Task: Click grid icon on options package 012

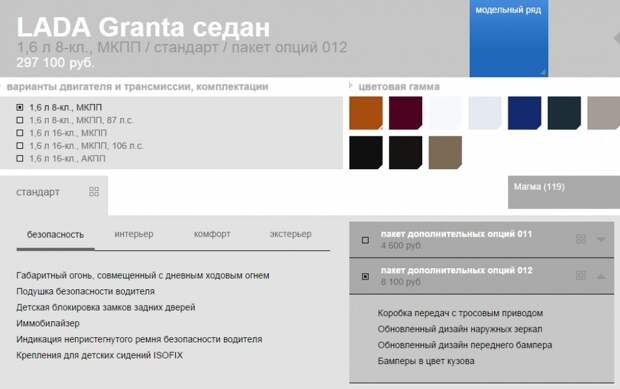Action: 580,276
